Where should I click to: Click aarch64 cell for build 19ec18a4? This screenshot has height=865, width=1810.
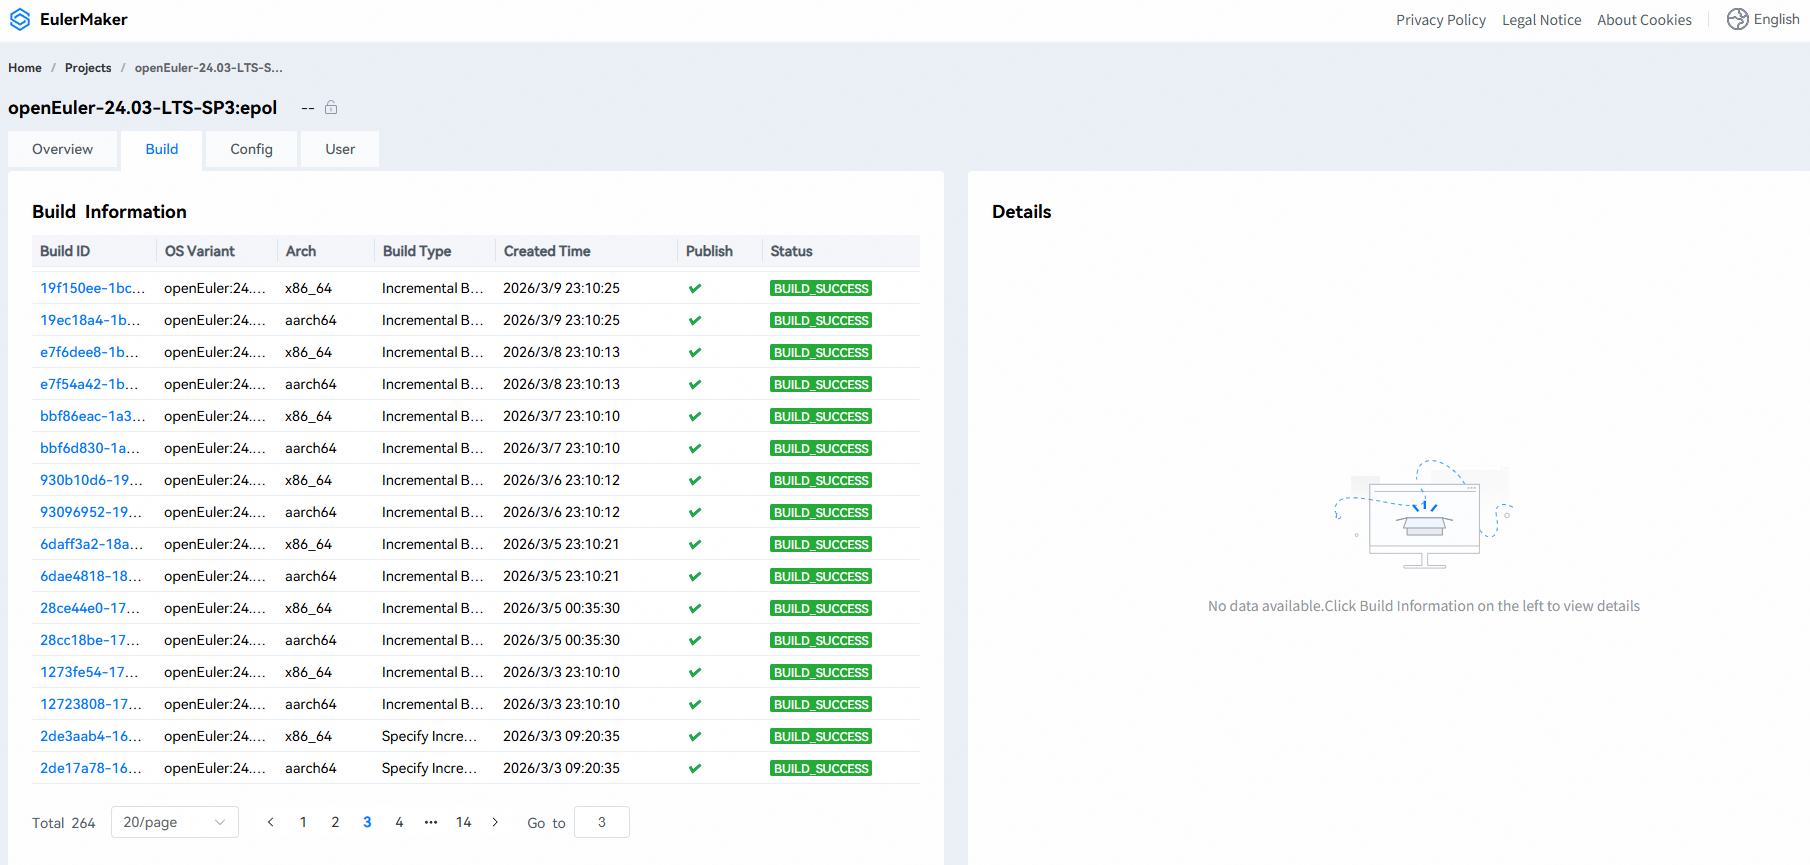tap(311, 320)
